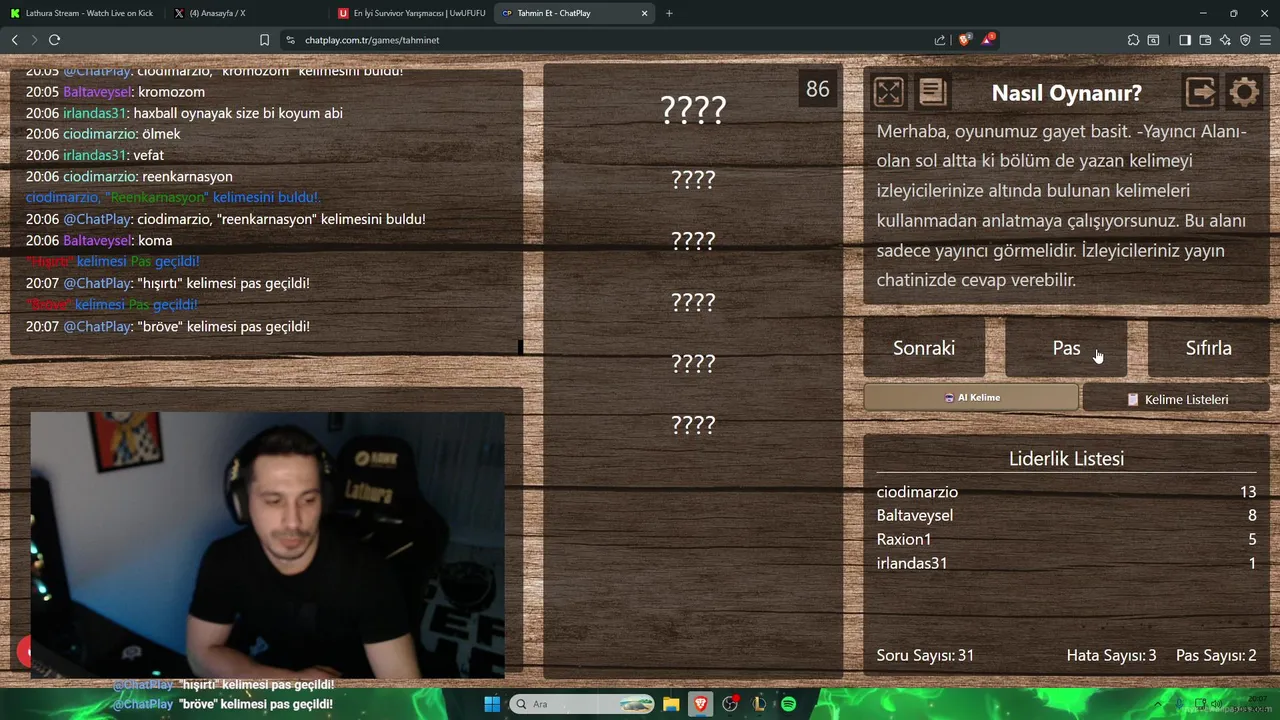This screenshot has height=720, width=1280.
Task: Click the streamer webcam video feed
Action: (x=267, y=545)
